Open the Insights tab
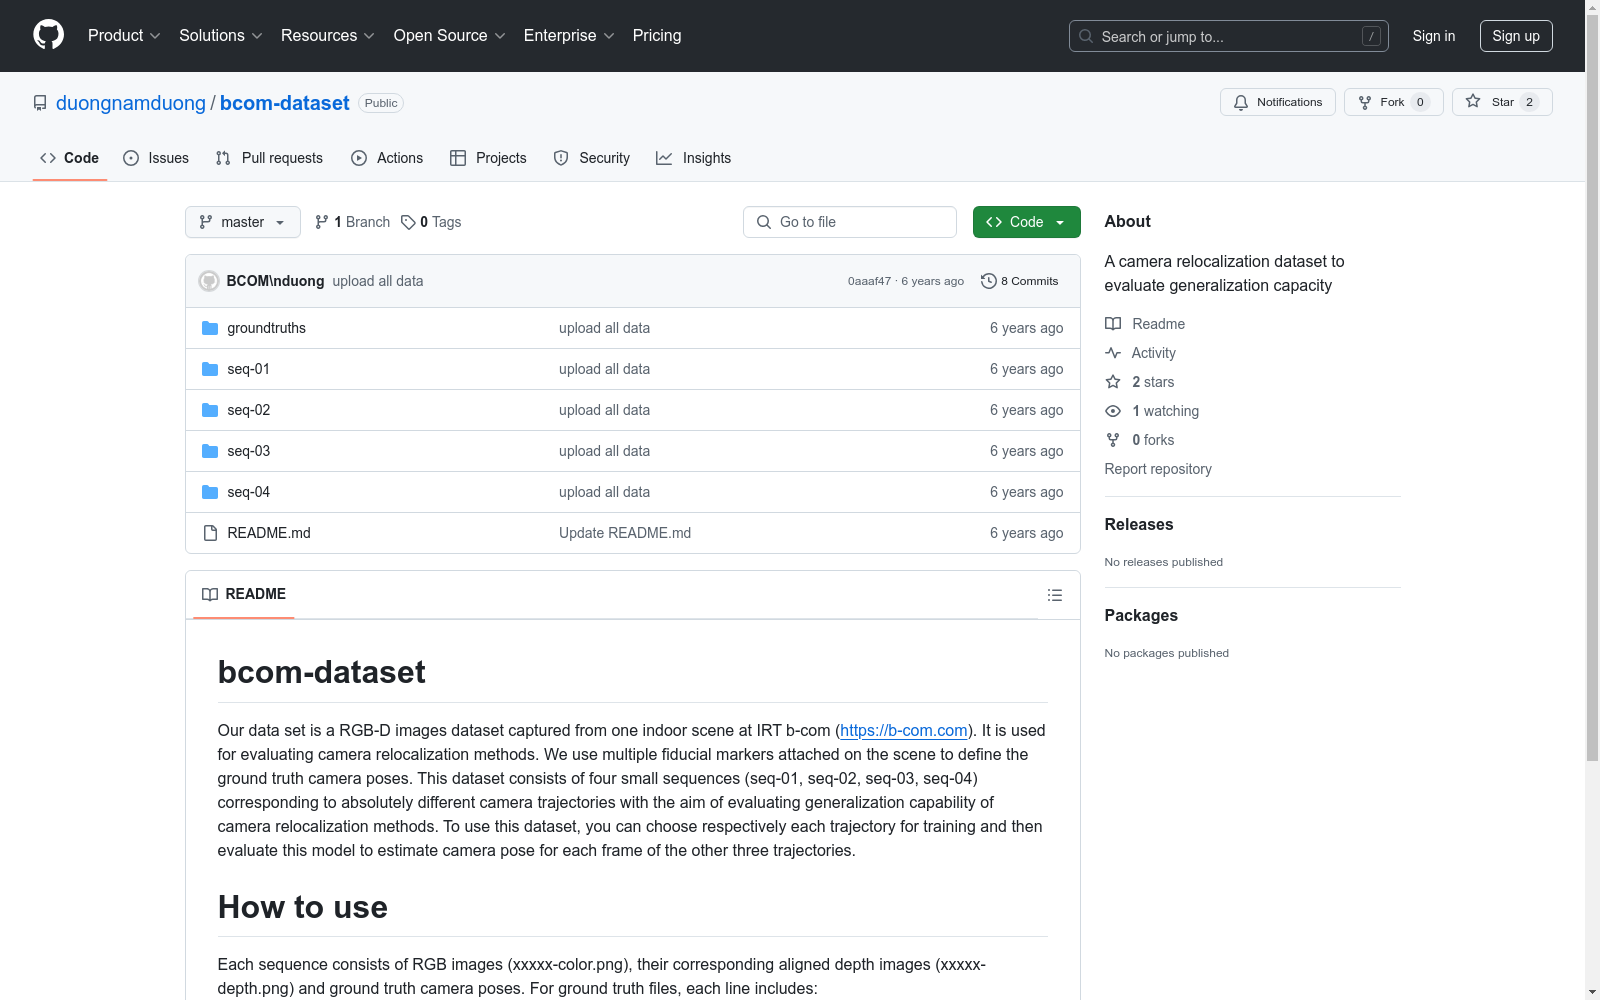 point(693,158)
